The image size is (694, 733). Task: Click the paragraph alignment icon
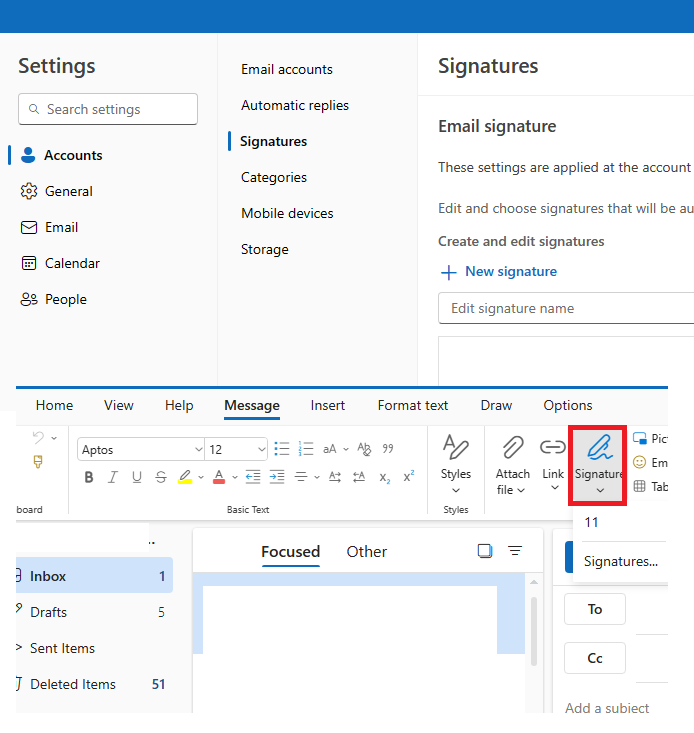click(301, 477)
